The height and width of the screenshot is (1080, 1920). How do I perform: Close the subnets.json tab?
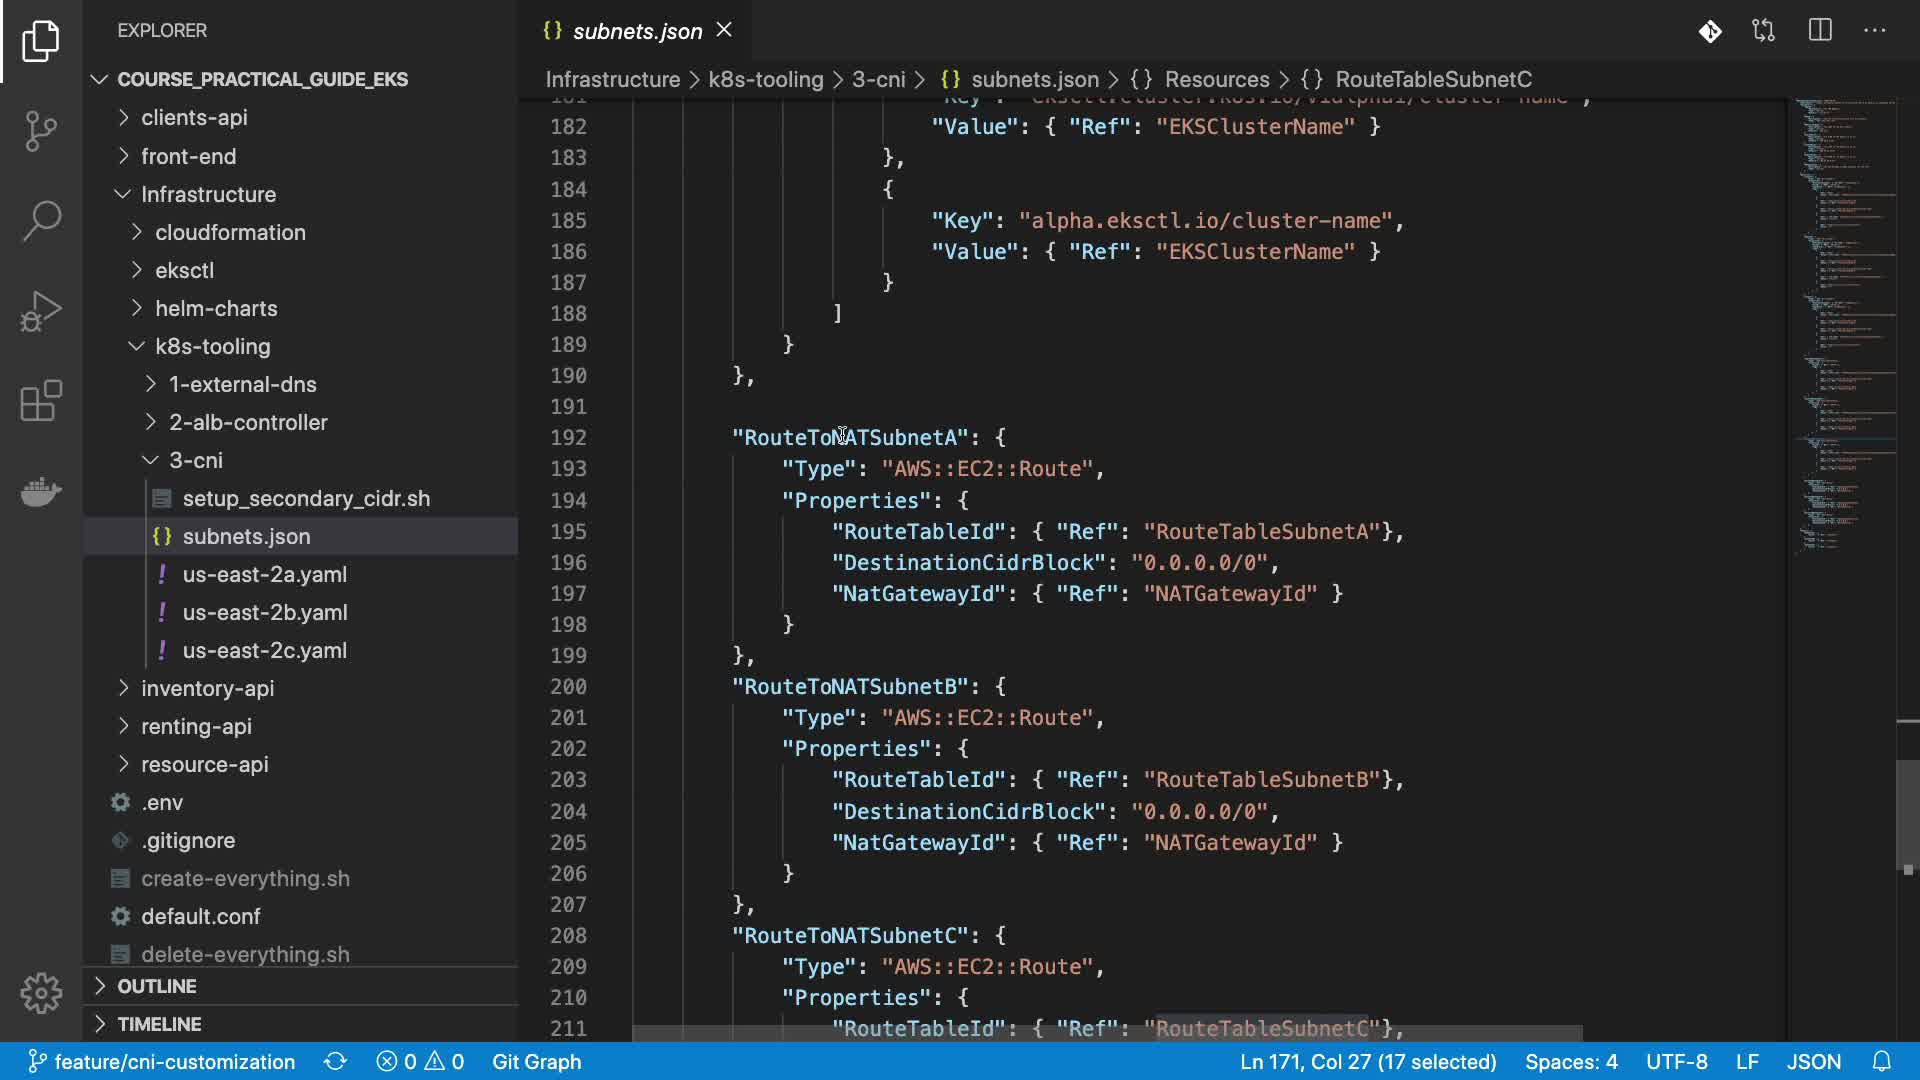tap(725, 31)
